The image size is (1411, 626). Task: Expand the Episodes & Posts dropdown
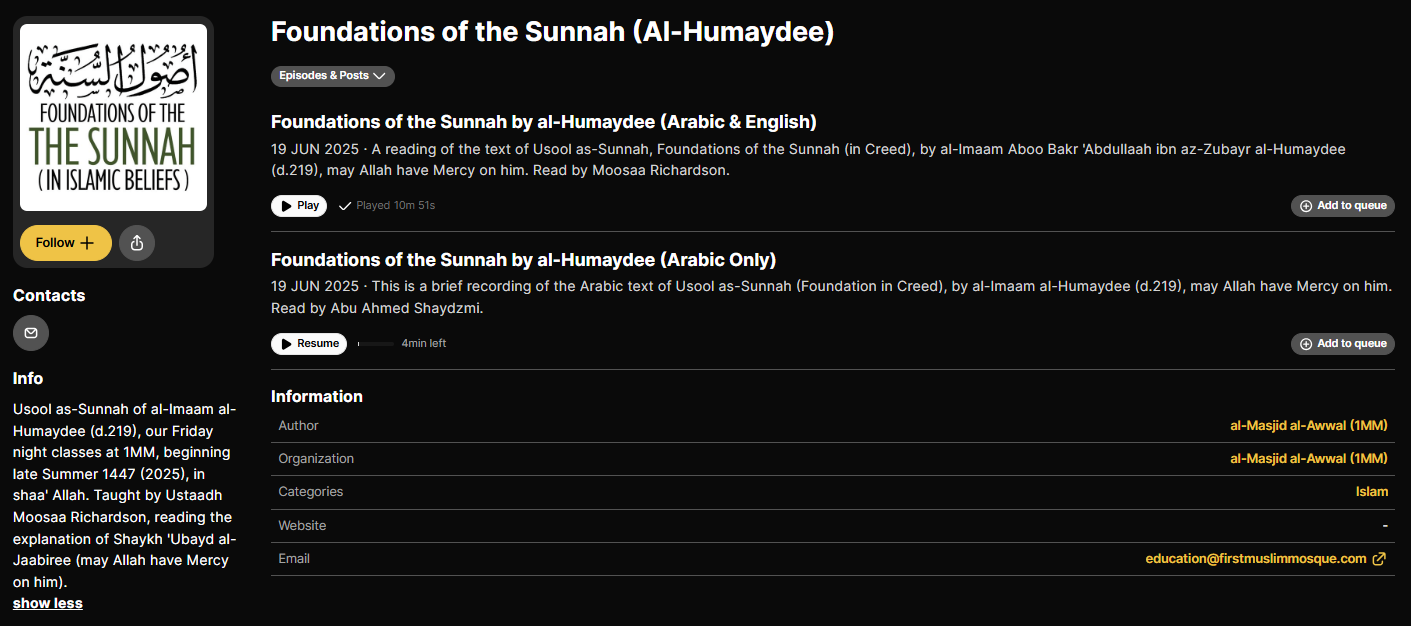332,76
